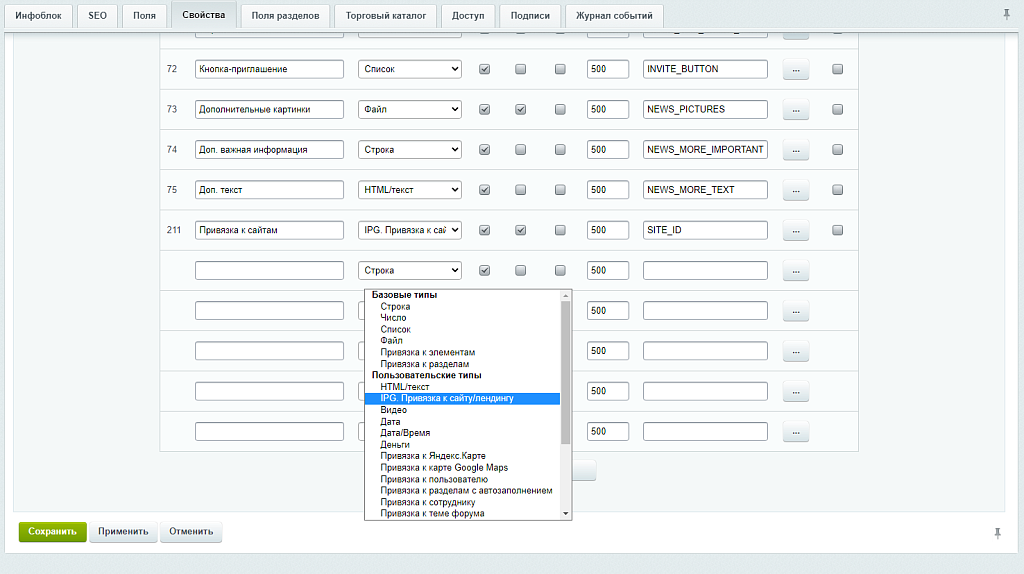
Task: Click the '...' button for NEWS_MORE_IMPORTANT
Action: point(795,150)
